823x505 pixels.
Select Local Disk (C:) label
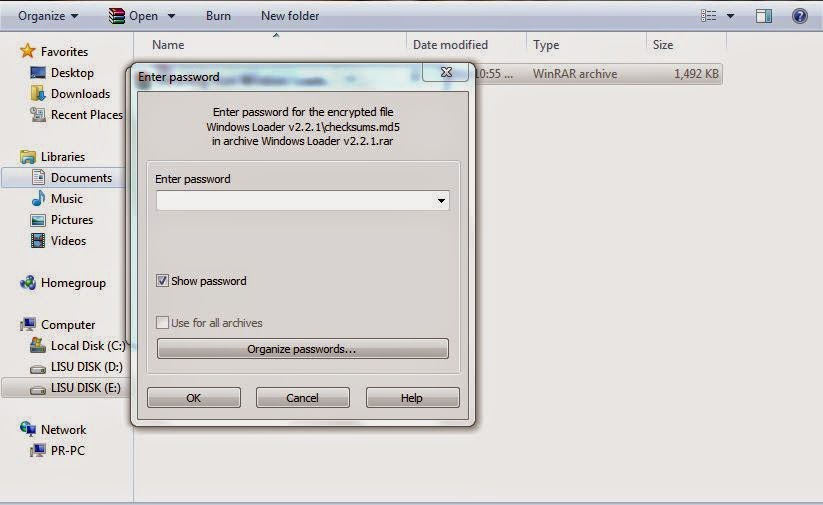point(88,345)
